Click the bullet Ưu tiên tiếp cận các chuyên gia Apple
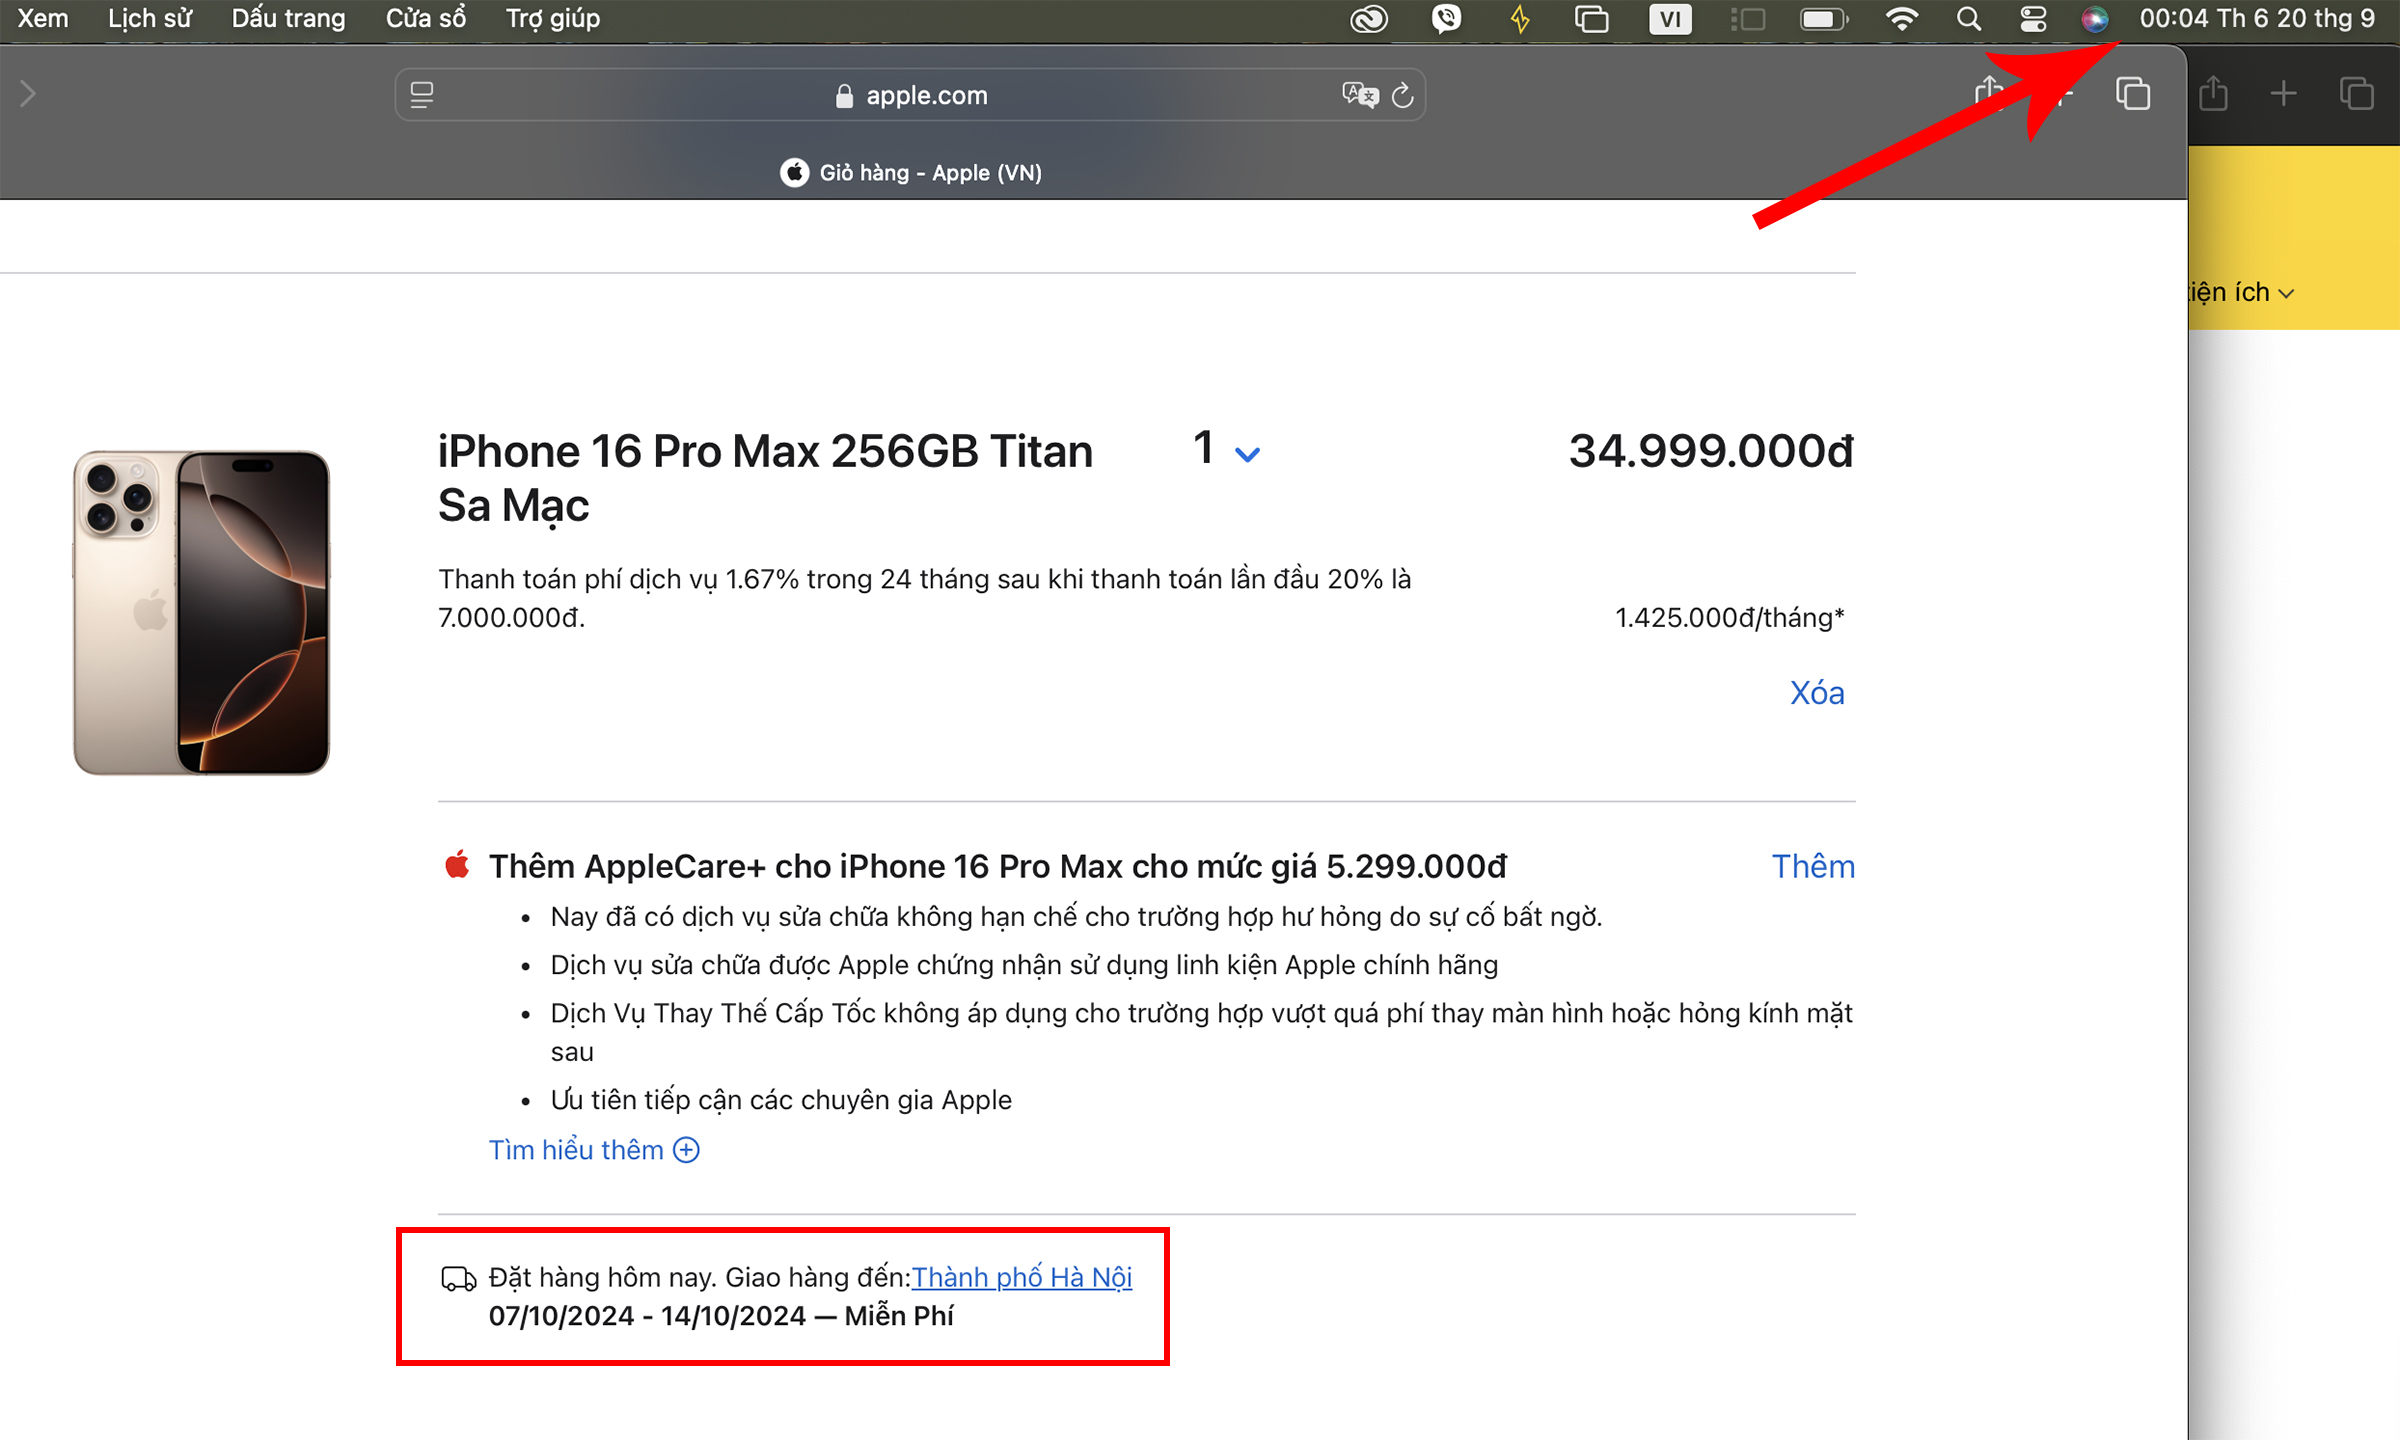 coord(781,1100)
